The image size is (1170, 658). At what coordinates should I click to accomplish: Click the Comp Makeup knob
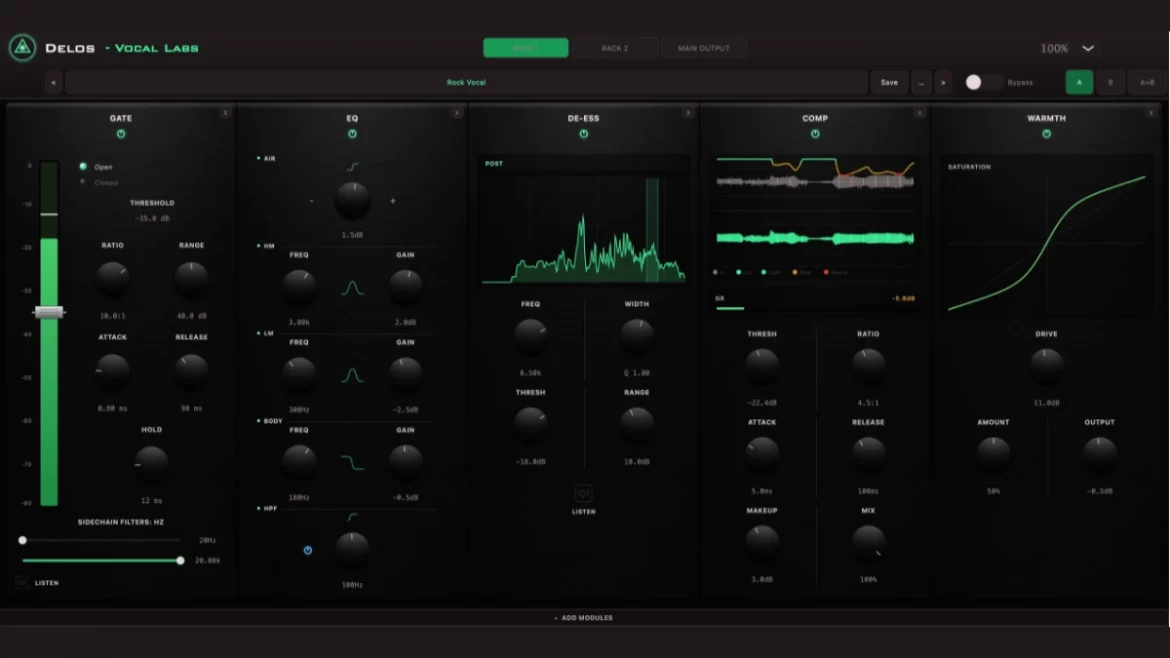click(762, 542)
